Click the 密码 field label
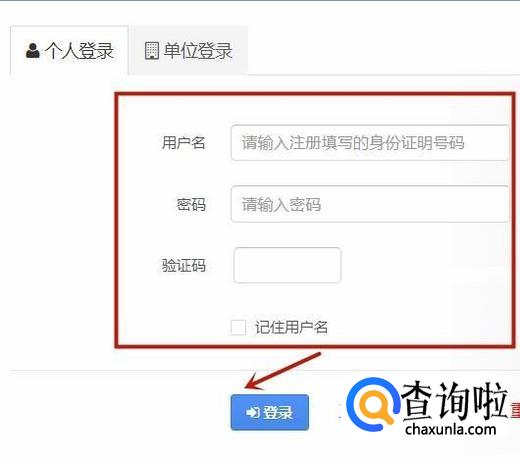Viewport: 520px width, 460px height. 191,204
